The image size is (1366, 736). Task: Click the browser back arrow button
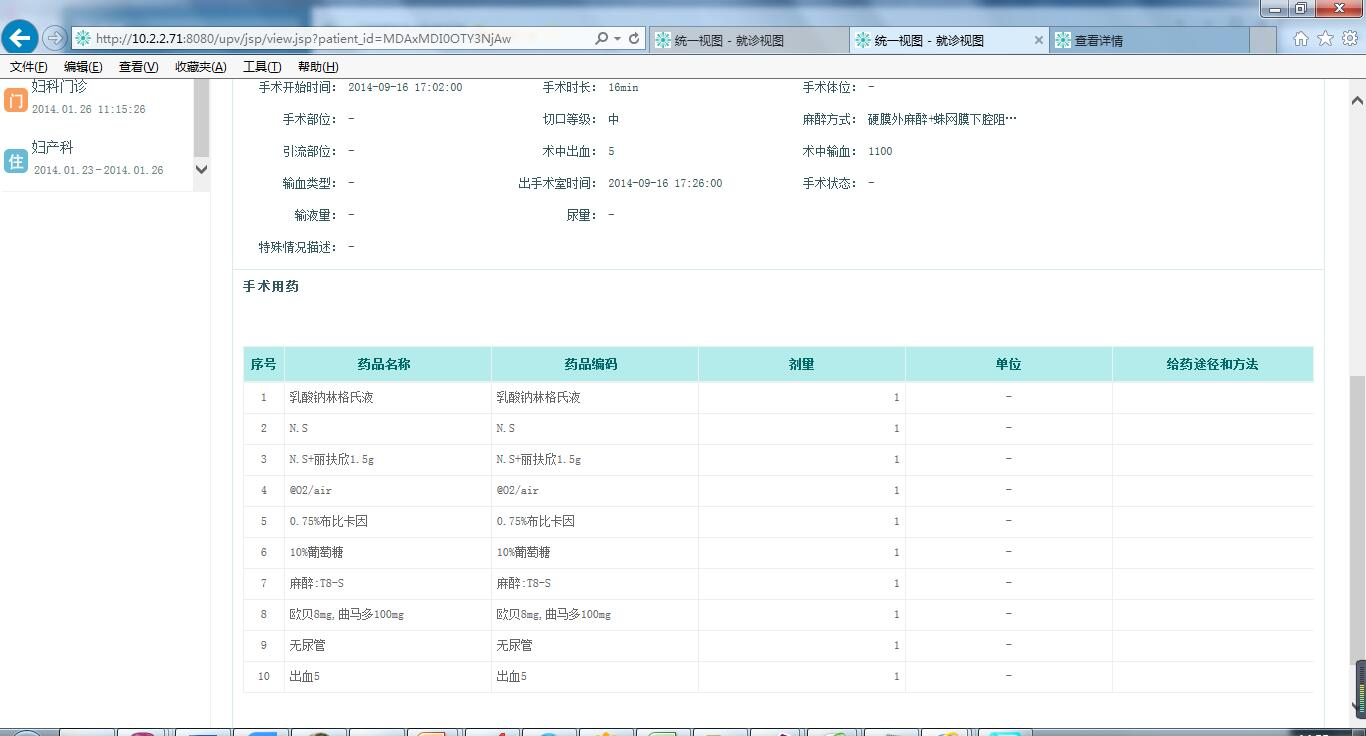[20, 38]
